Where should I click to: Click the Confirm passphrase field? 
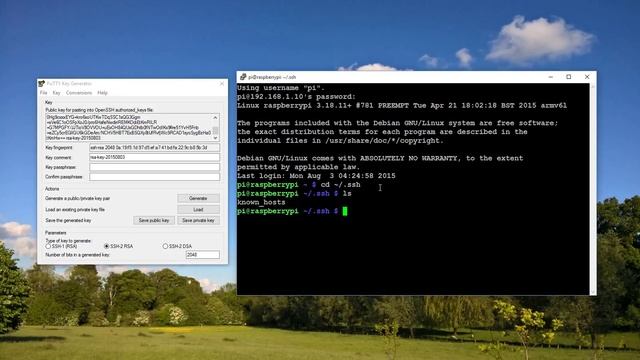(x=154, y=177)
